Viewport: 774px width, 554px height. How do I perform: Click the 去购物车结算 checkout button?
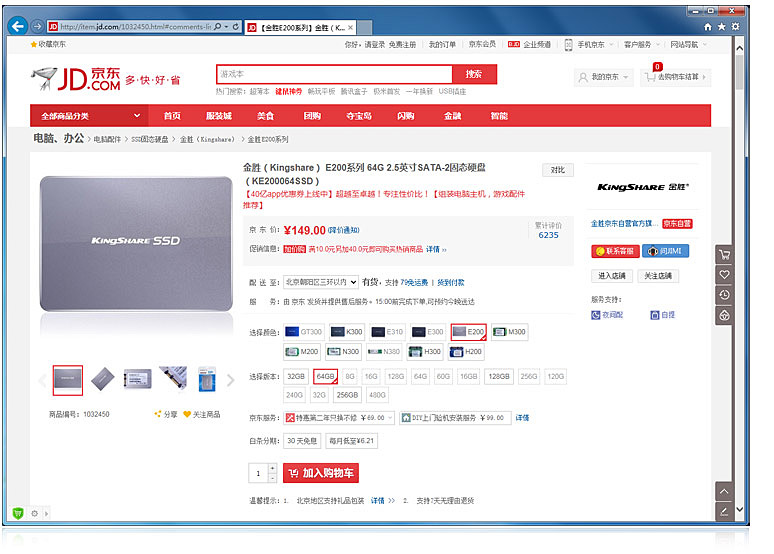coord(676,77)
